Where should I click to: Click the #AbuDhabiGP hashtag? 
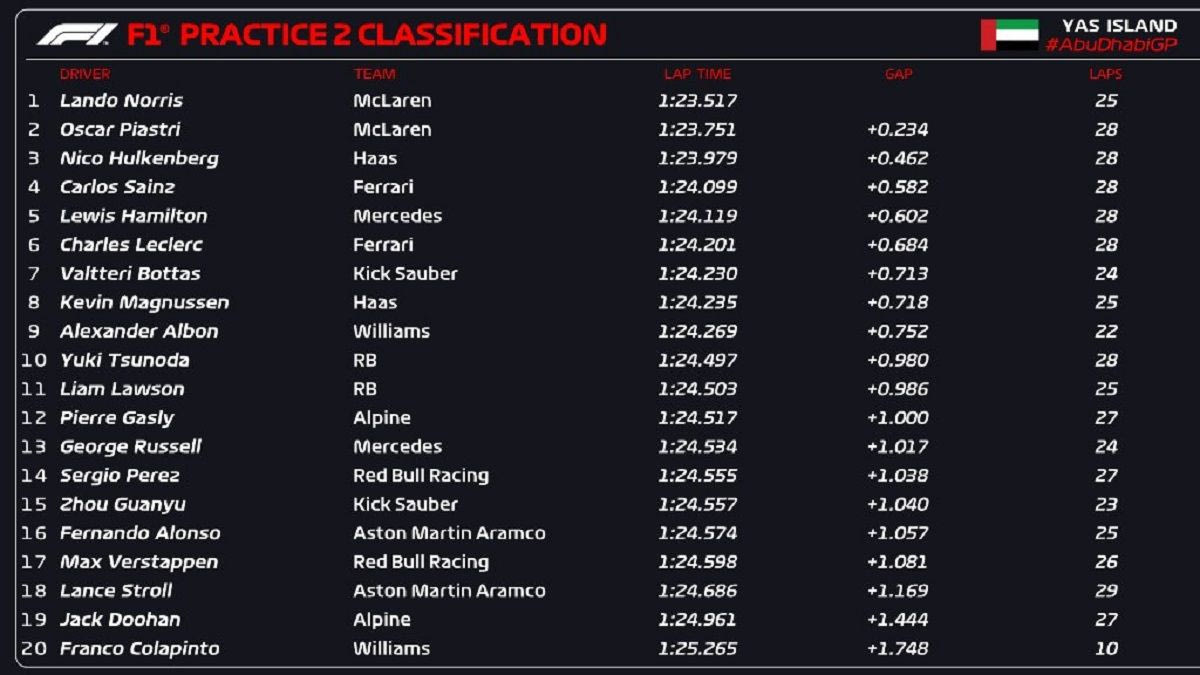click(x=1111, y=46)
